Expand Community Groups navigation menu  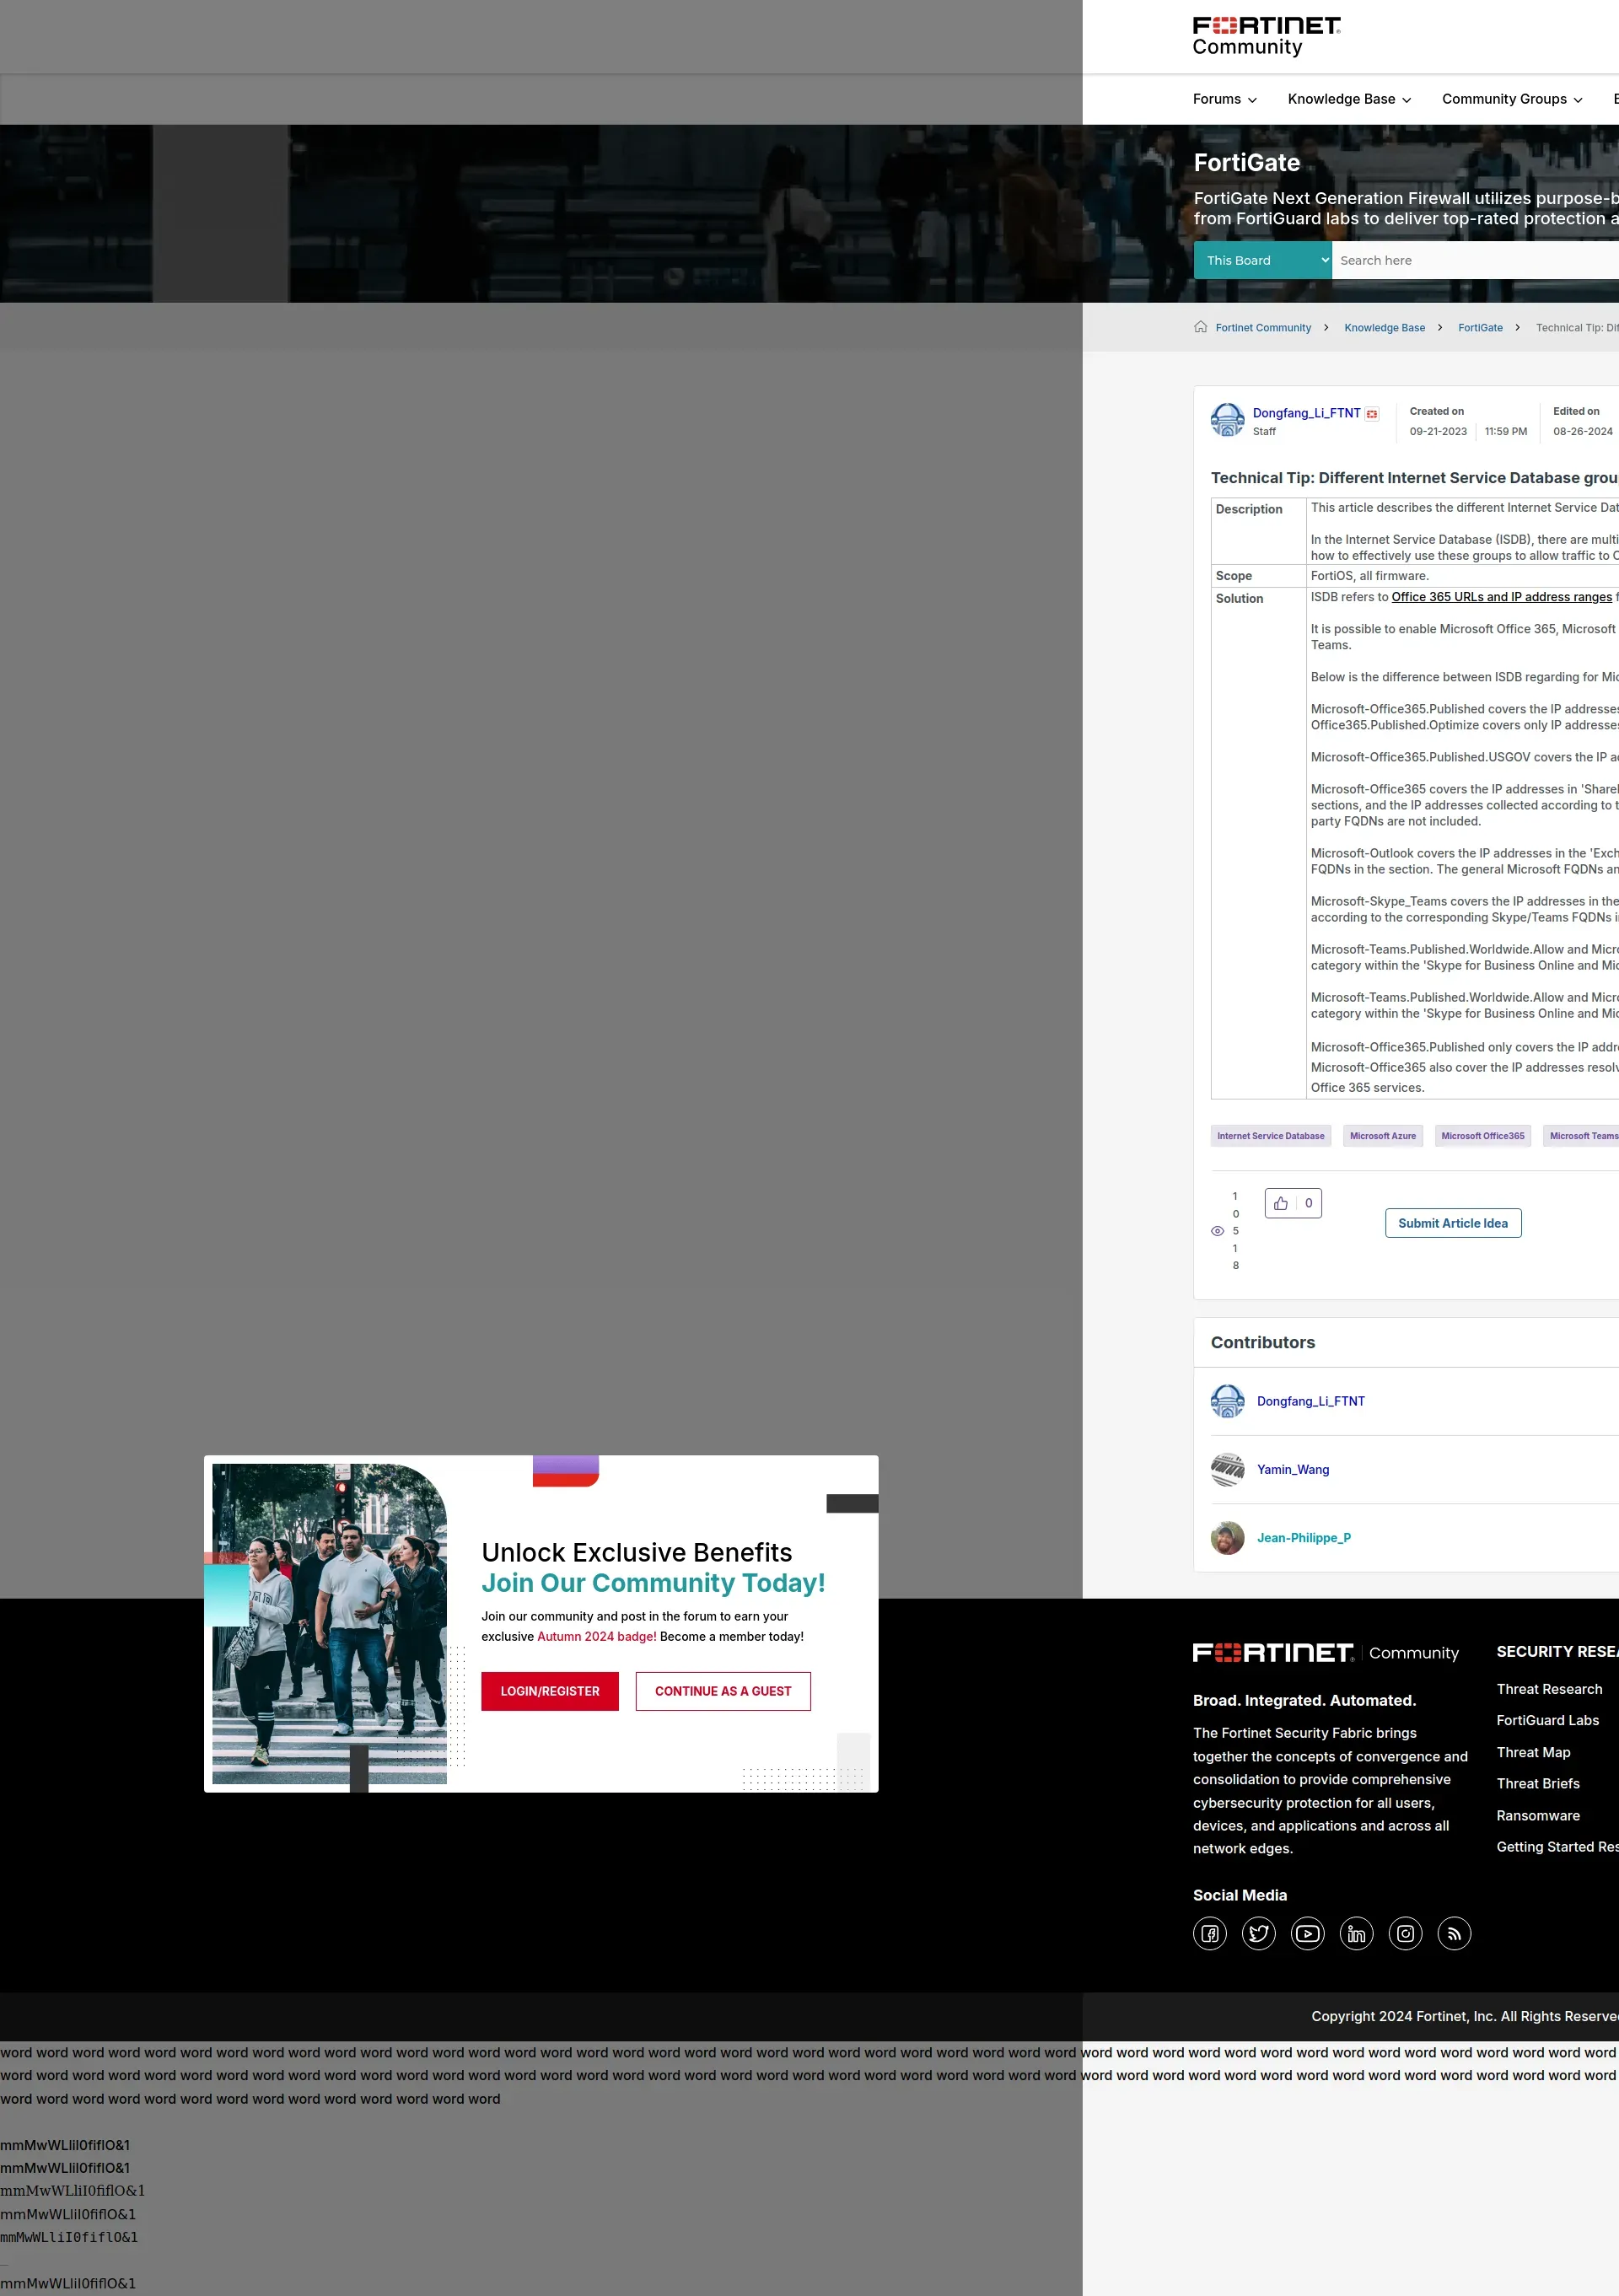(1511, 99)
